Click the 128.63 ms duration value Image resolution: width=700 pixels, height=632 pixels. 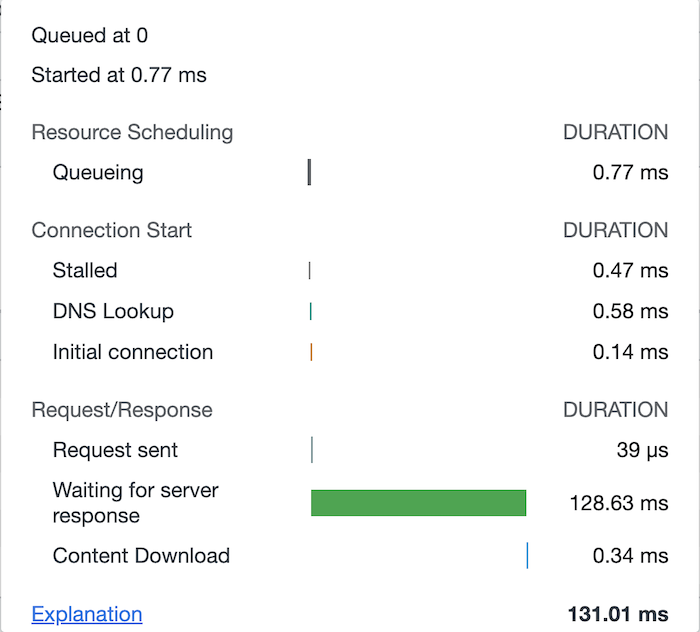coord(619,503)
